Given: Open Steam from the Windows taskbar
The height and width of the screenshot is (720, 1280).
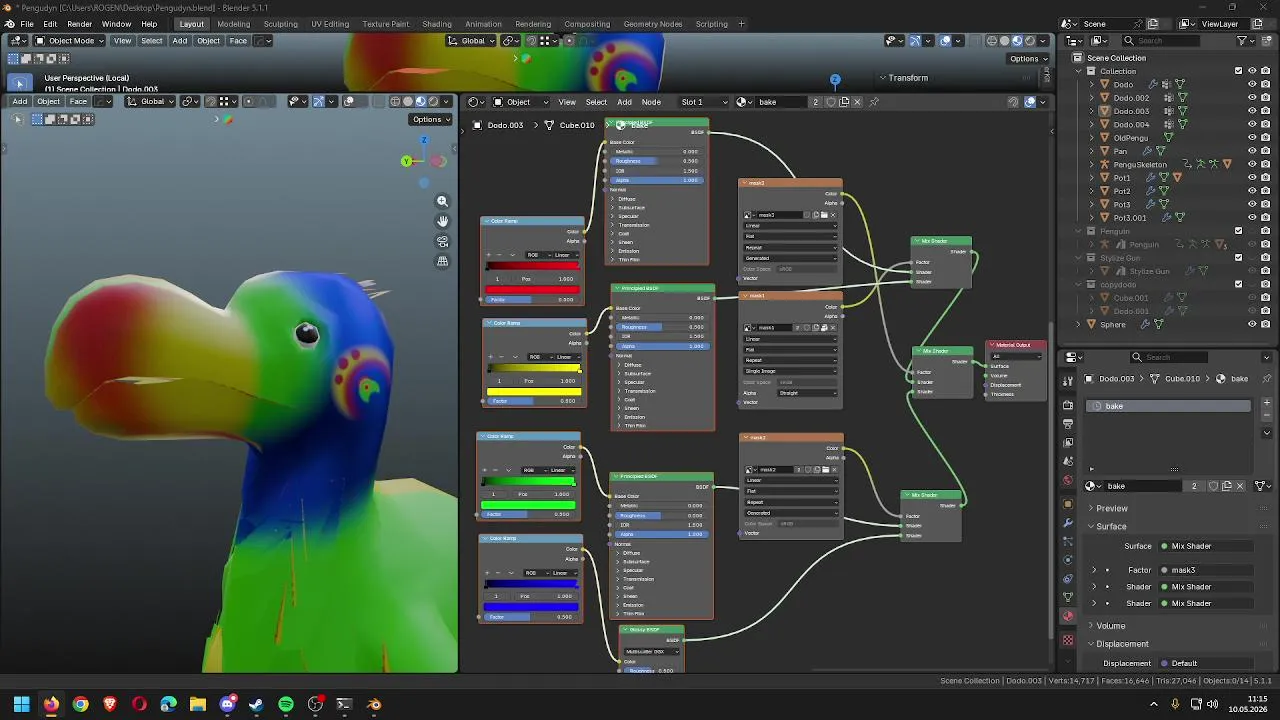Looking at the screenshot, I should (256, 704).
